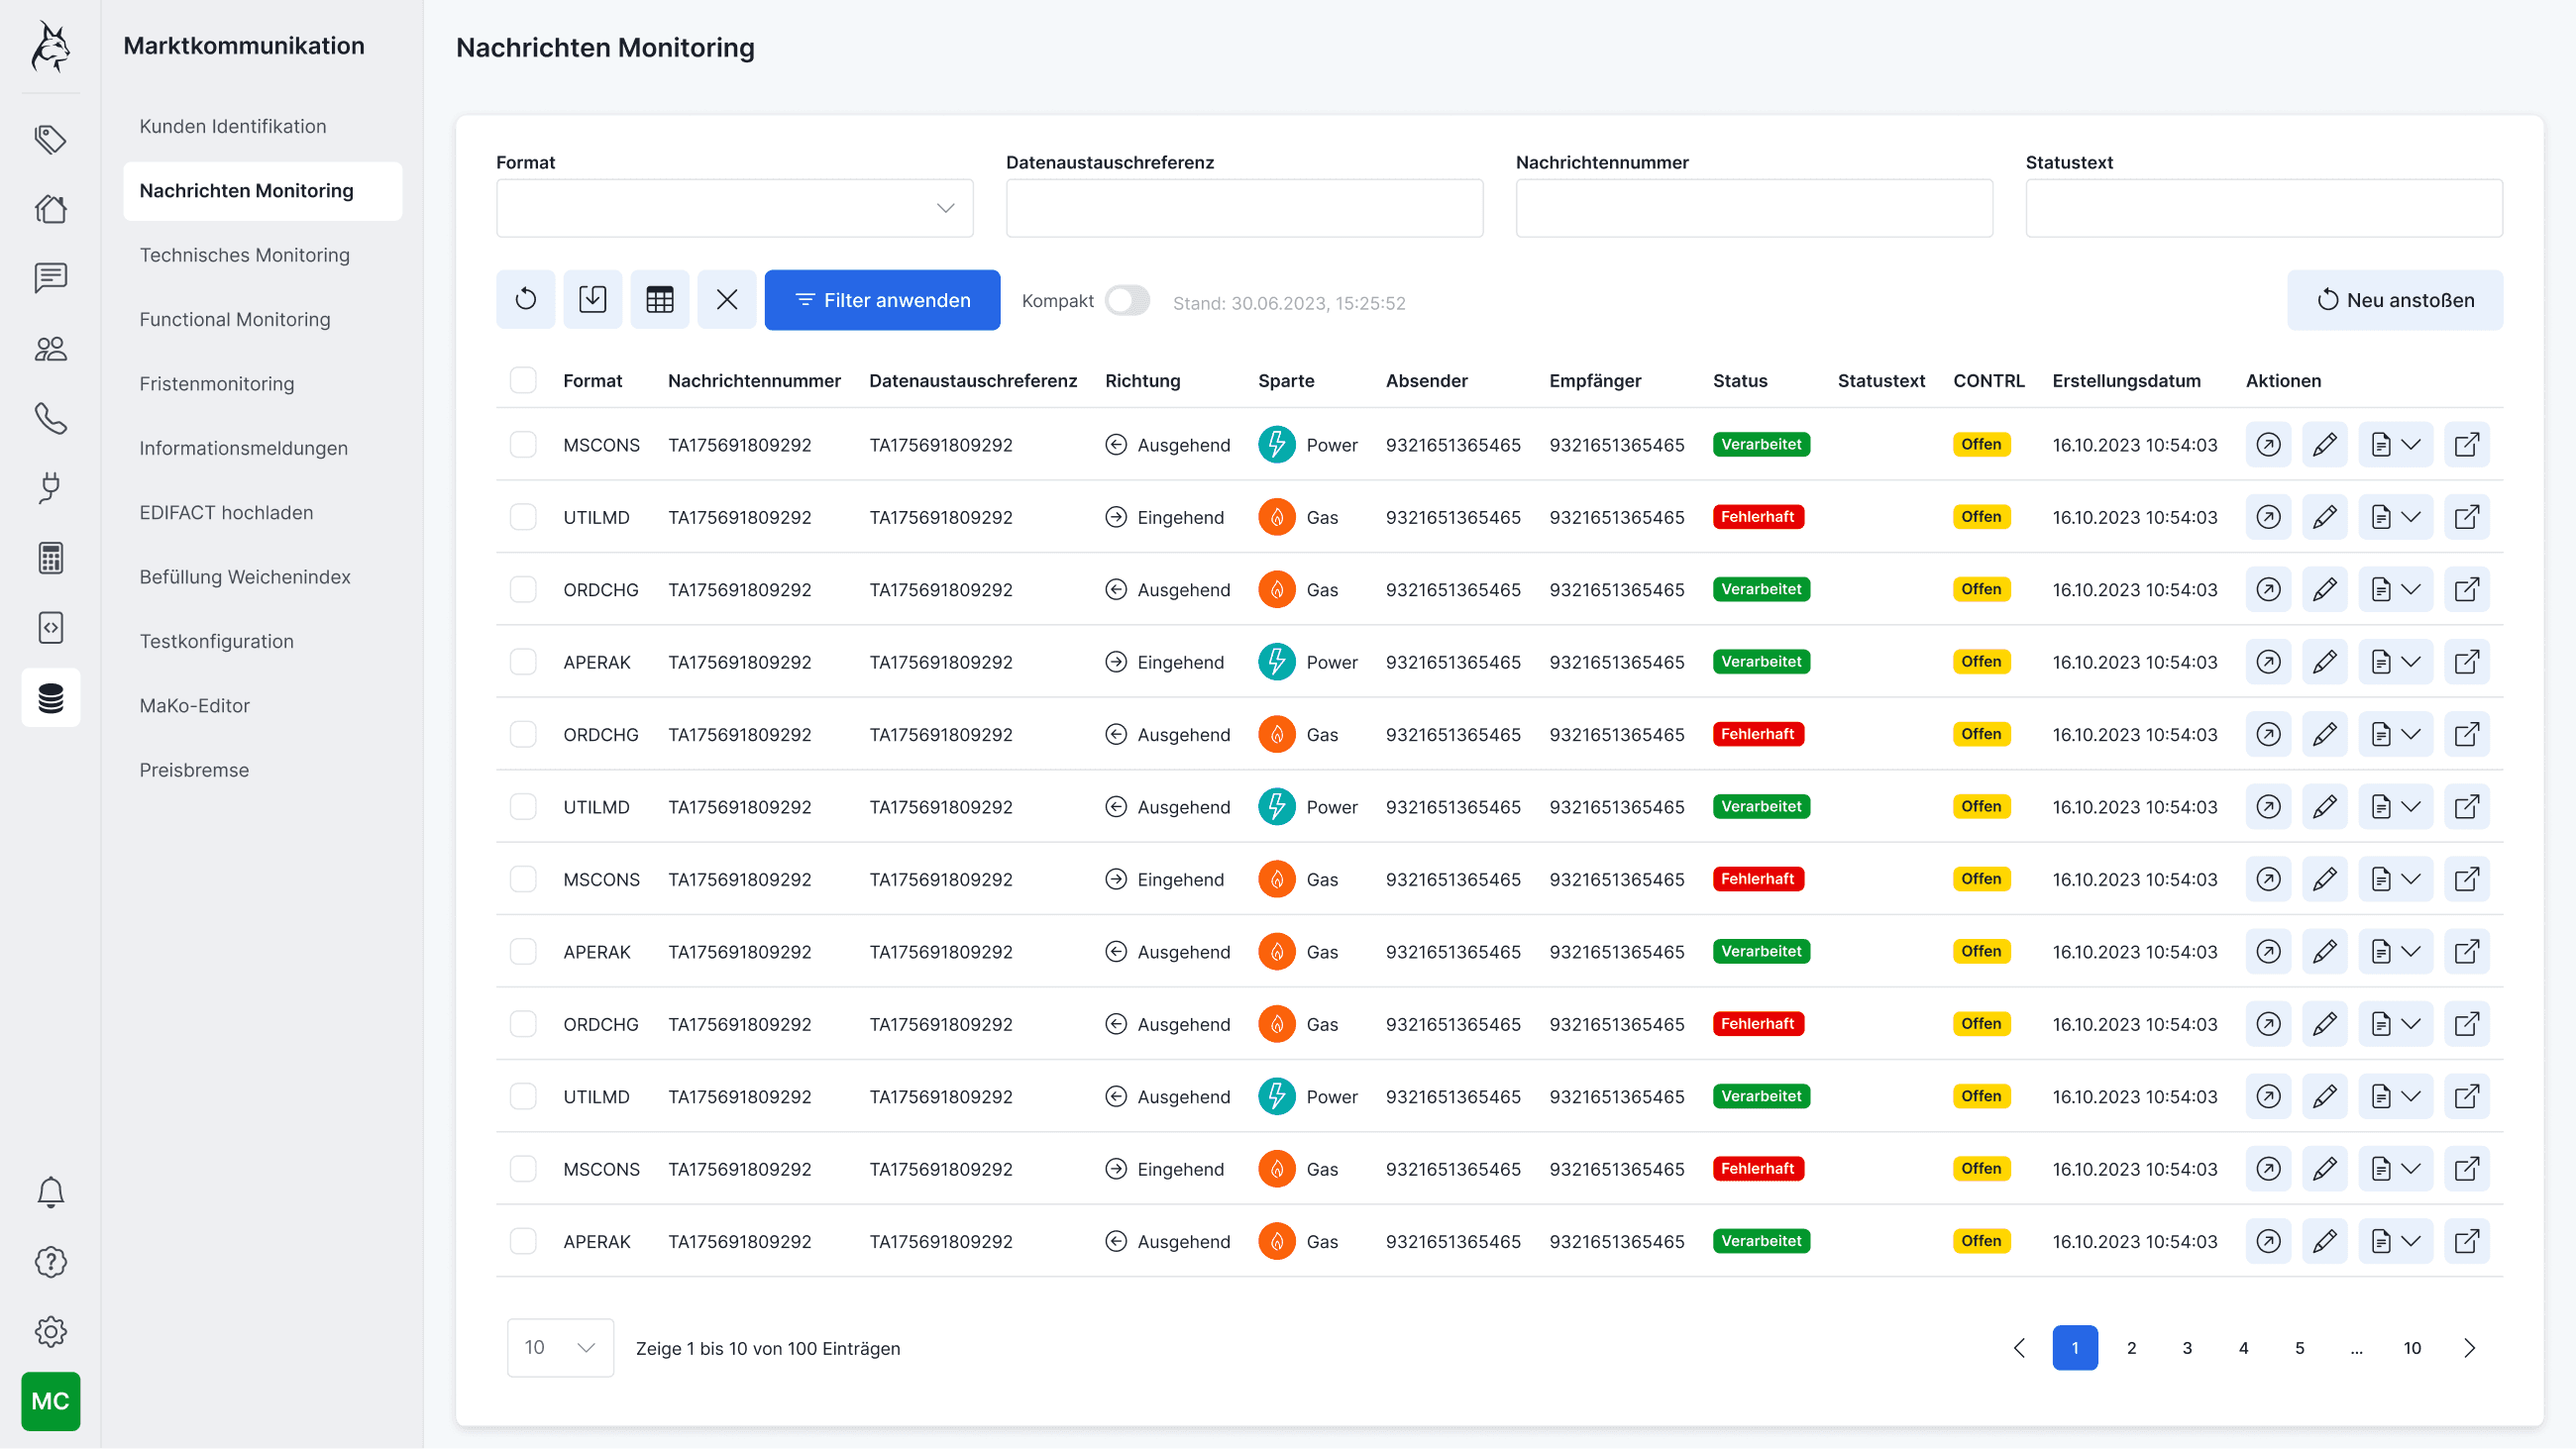Check the checkbox of first UTILMD row
Screen dimensions: 2576x1449
523,517
